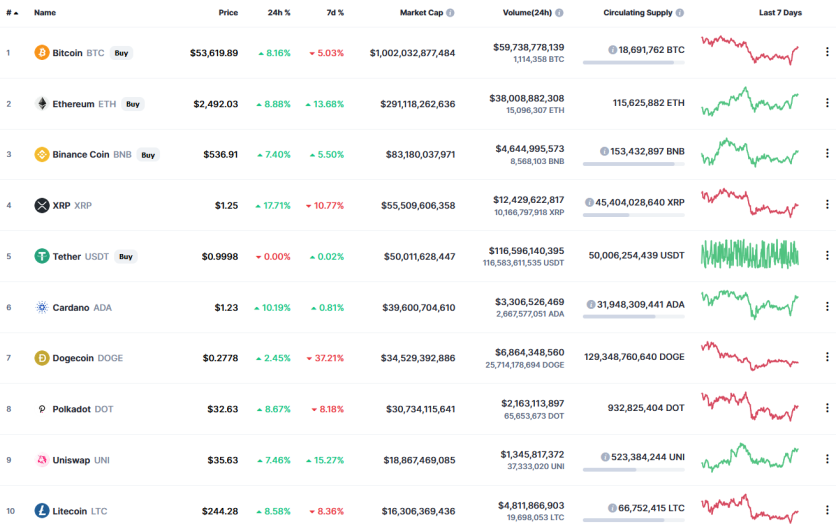Screen dimensions: 836x531
Task: Sort table by Price column header
Action: 228,13
